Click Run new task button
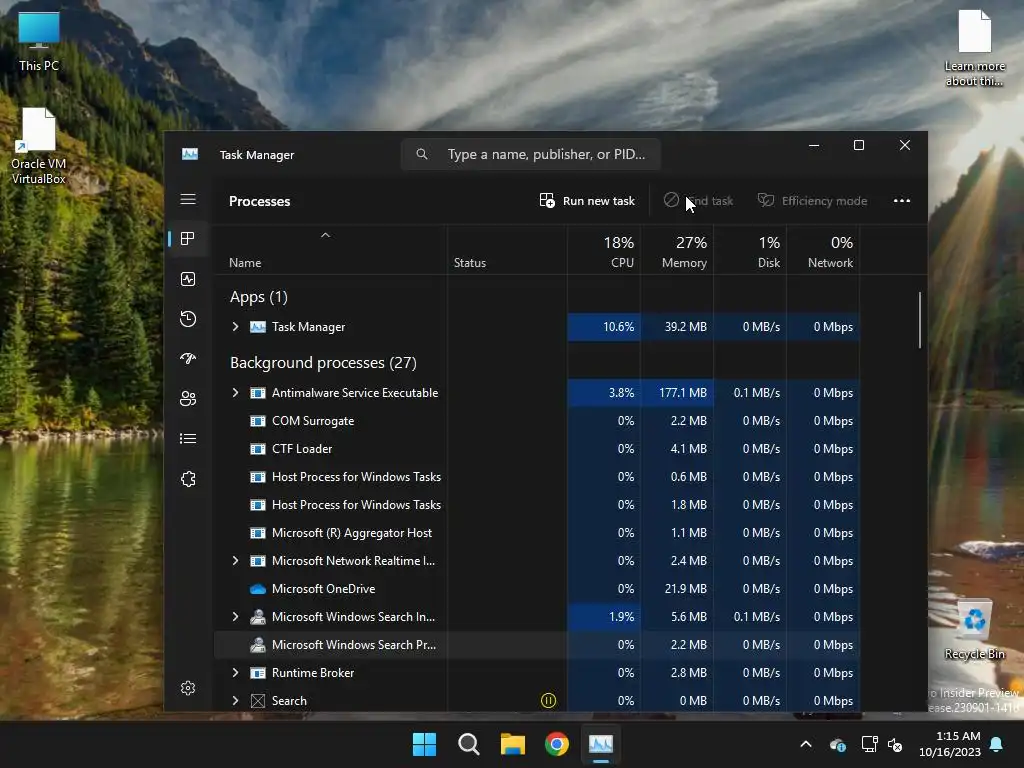Image resolution: width=1024 pixels, height=768 pixels. [x=587, y=200]
